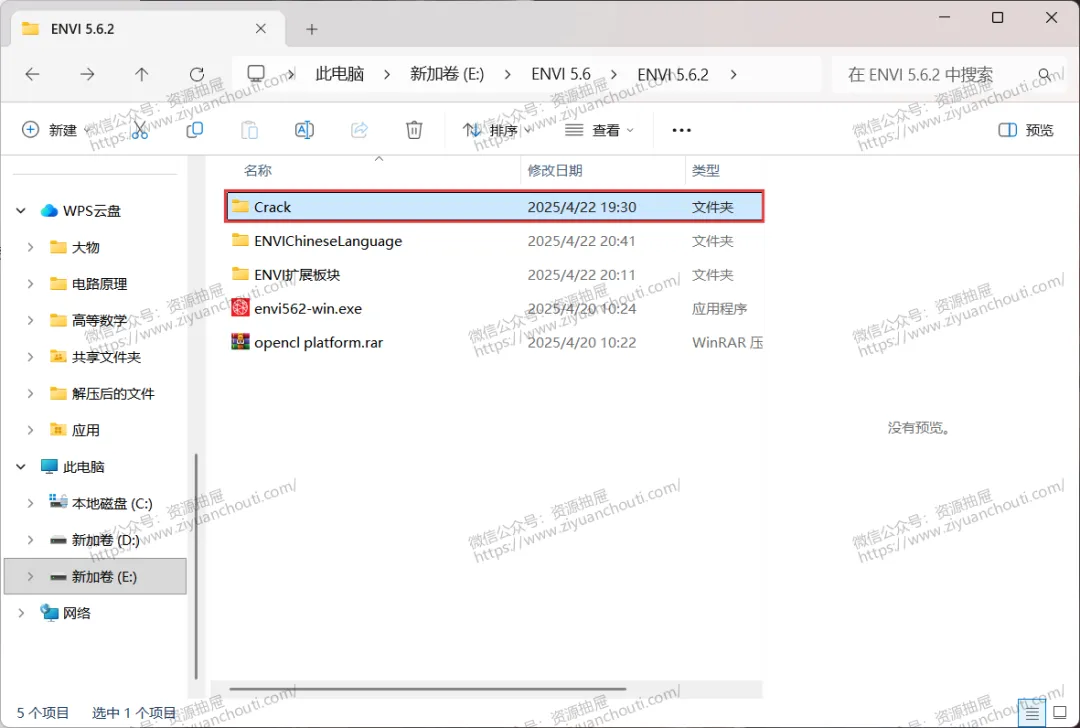Expand the 新加卷 (D:) node
Screen dimensions: 1080x728
[x=30, y=540]
